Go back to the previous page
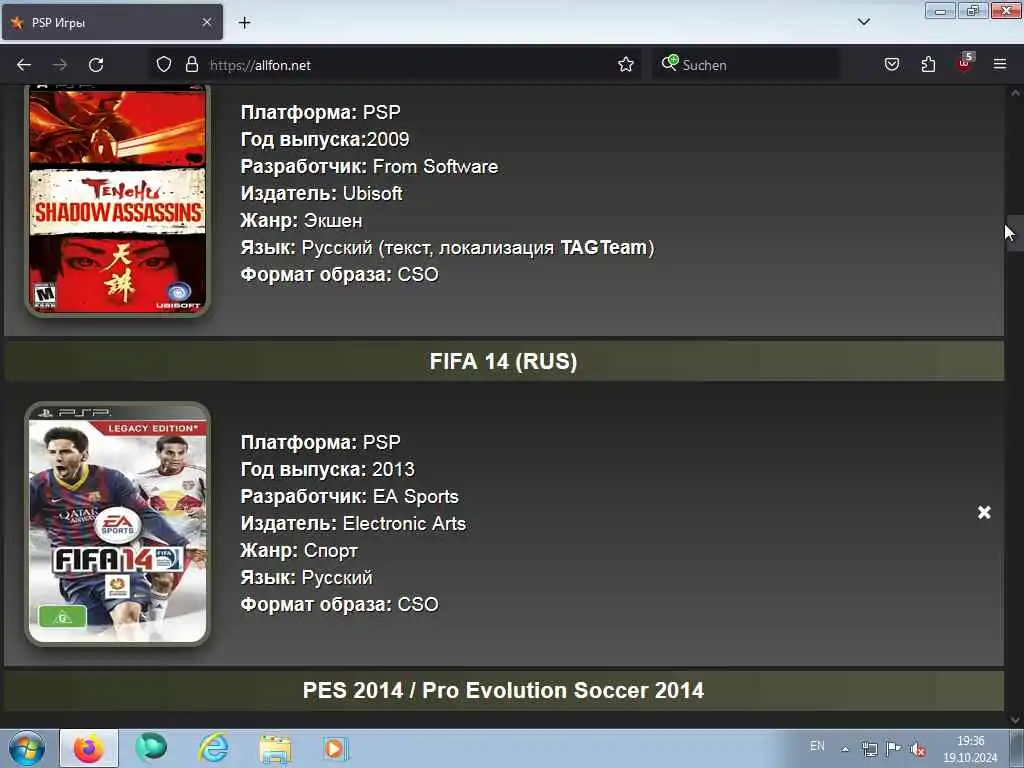 [24, 65]
